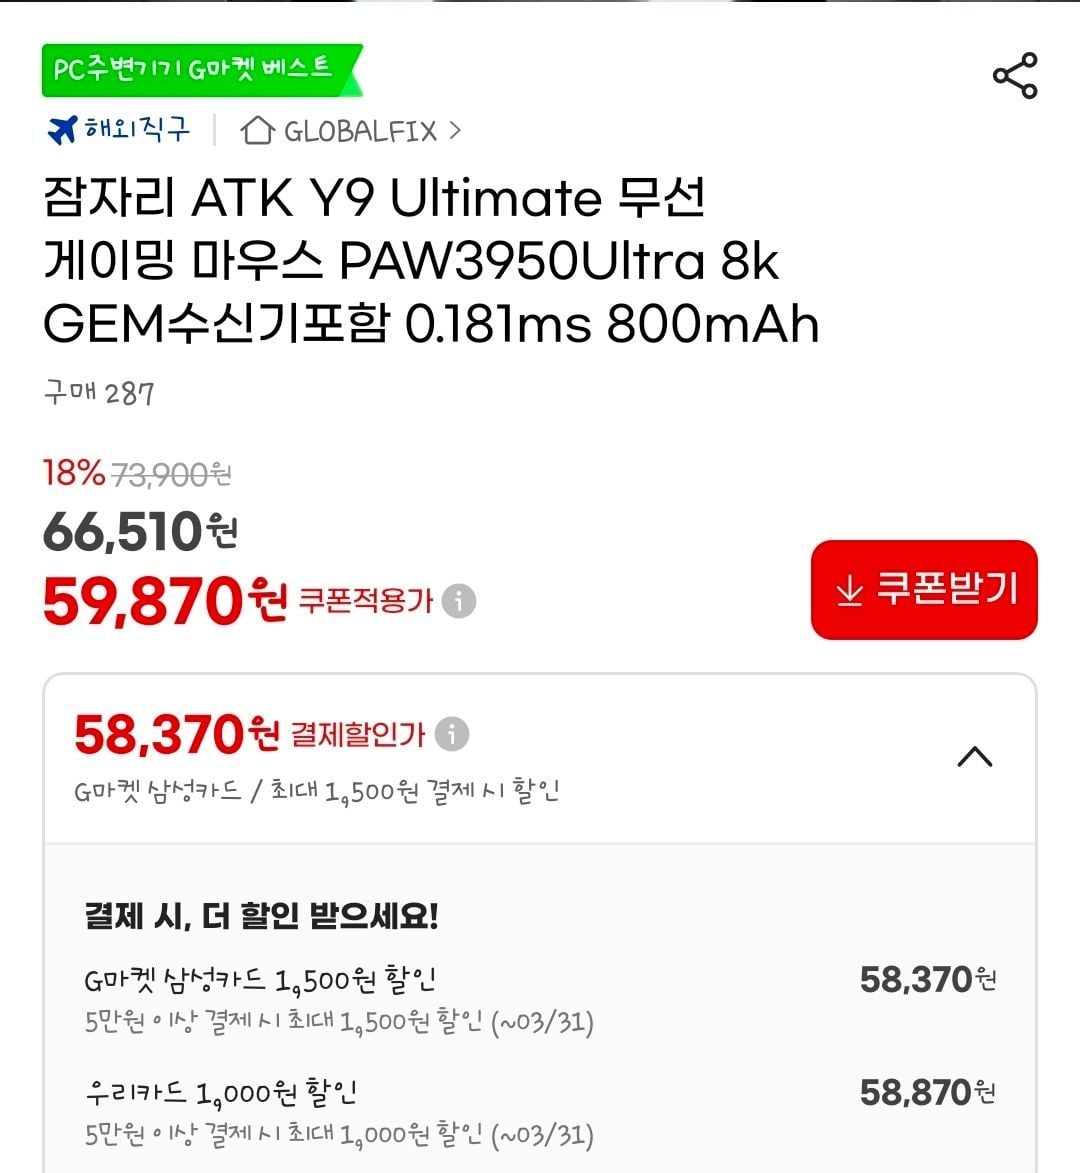
Task: Tap the overseas direct purchase airplane icon
Action: tap(63, 130)
